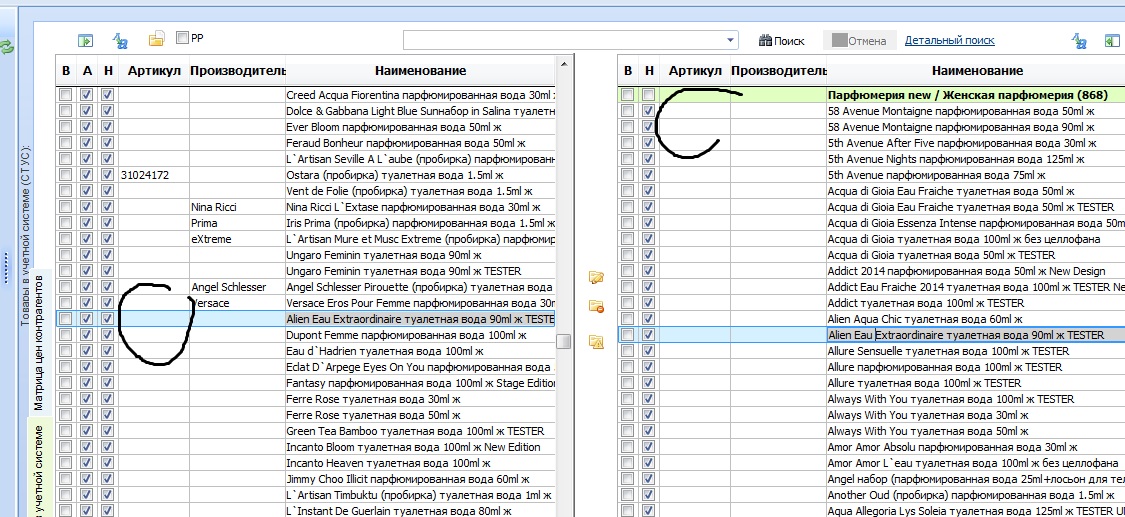Viewport: 1125px width, 517px height.
Task: Untick column Н checkbox for Feraud Bonheur row
Action: click(108, 143)
